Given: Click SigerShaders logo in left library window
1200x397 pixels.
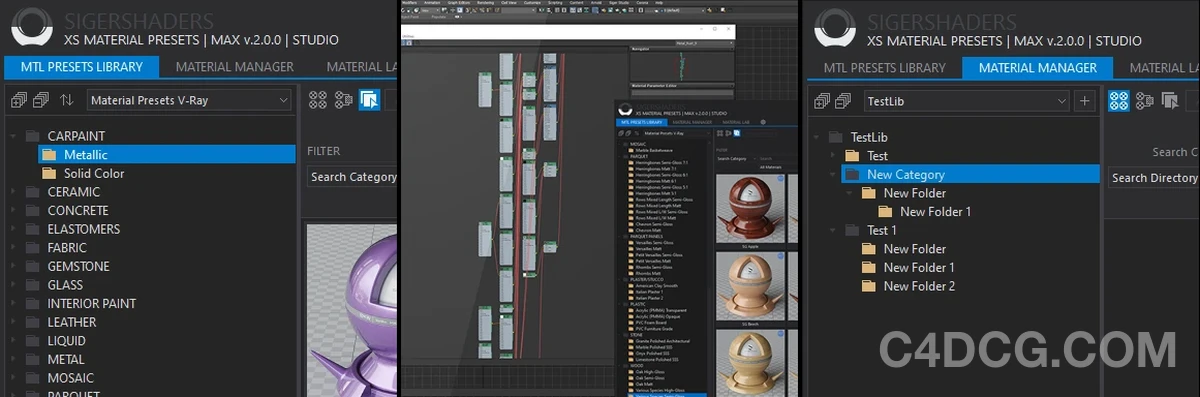Looking at the screenshot, I should coord(33,27).
